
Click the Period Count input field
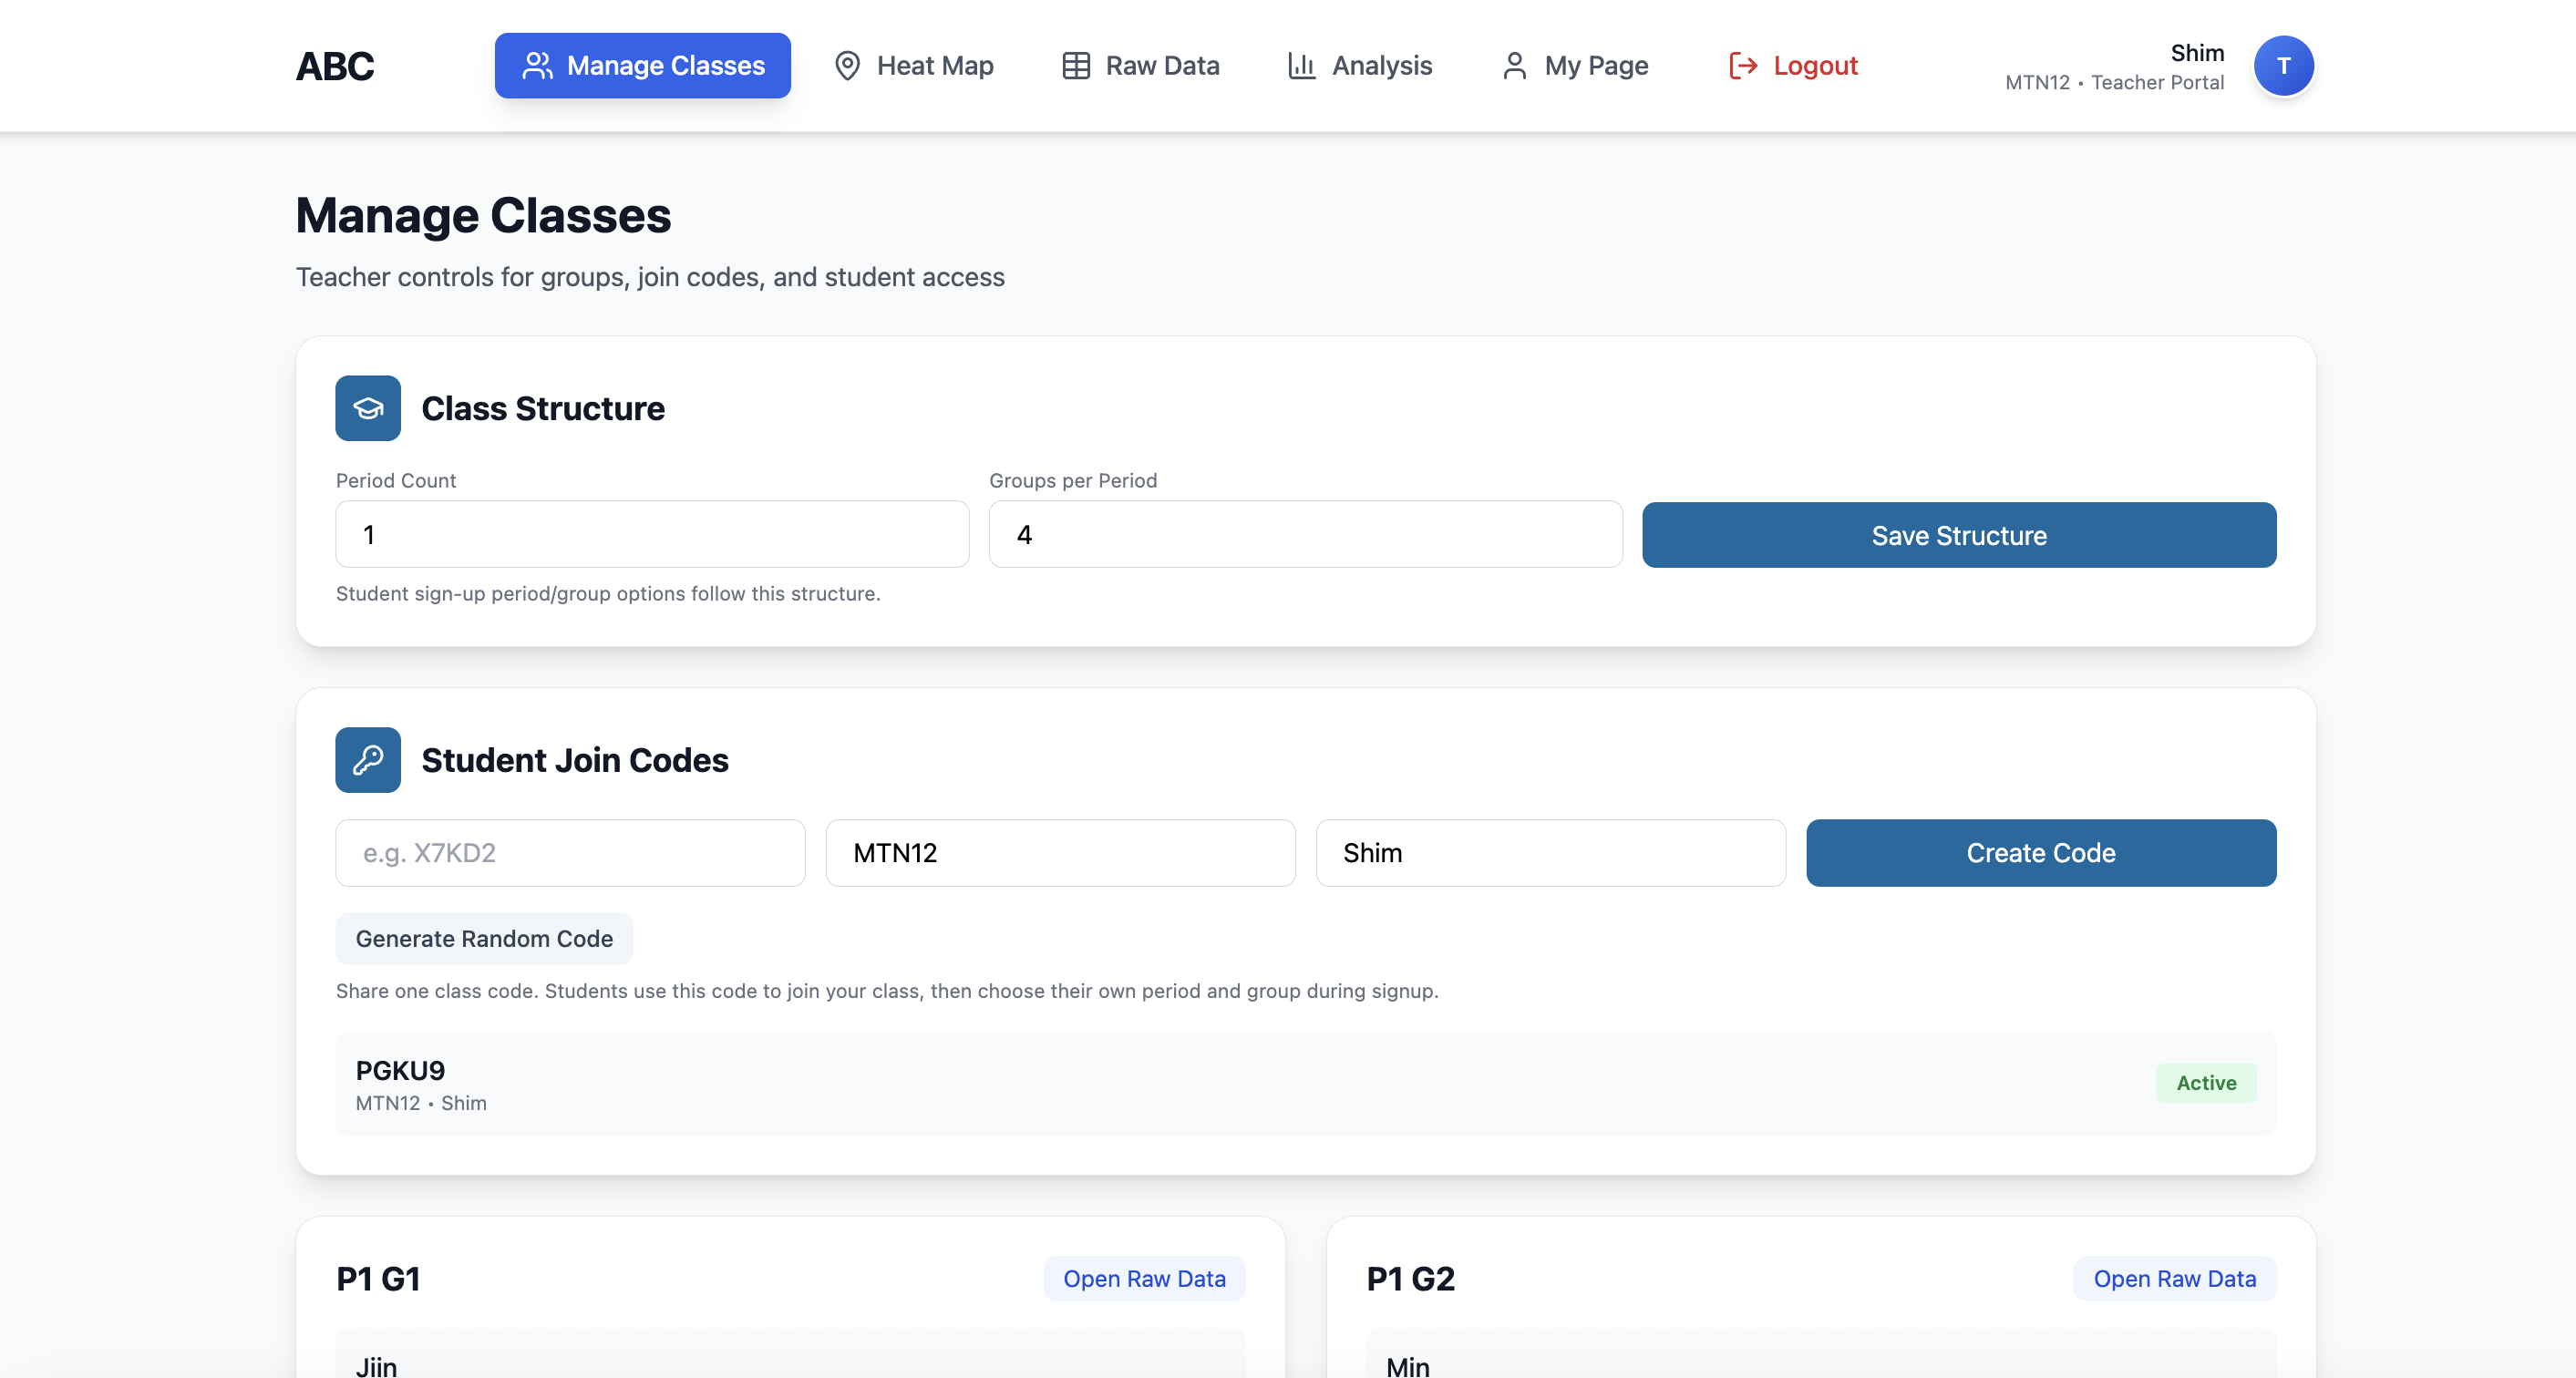pyautogui.click(x=651, y=535)
